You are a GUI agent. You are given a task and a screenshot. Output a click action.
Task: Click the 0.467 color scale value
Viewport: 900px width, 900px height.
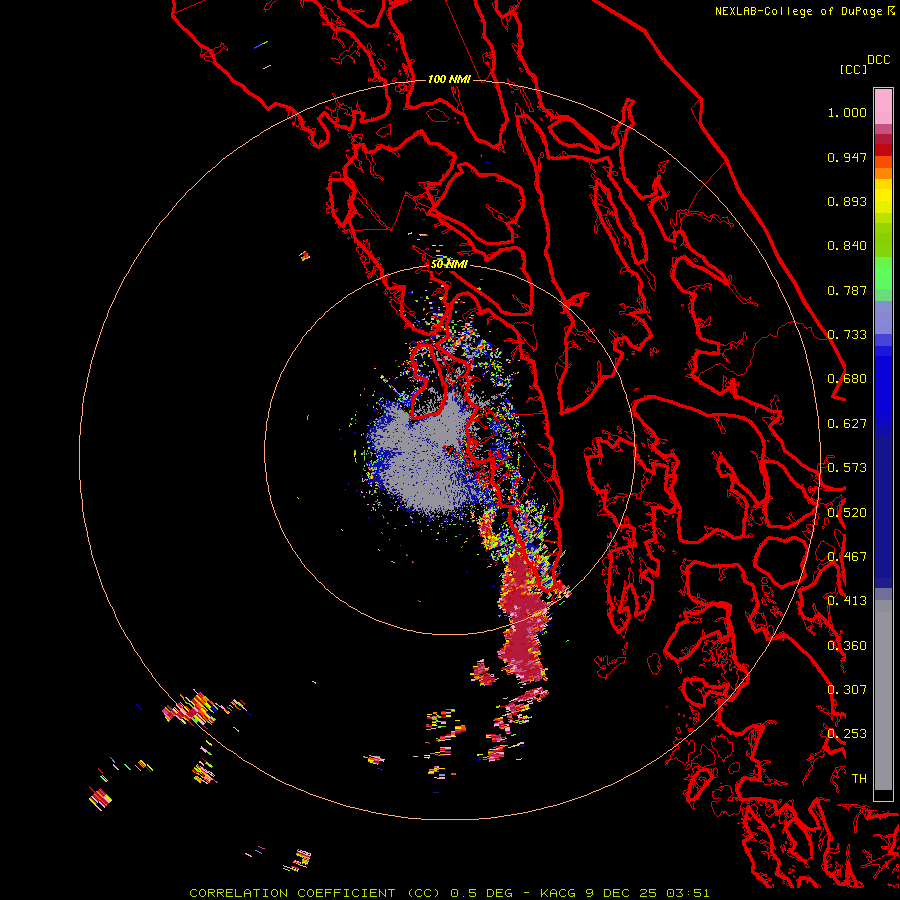click(847, 557)
